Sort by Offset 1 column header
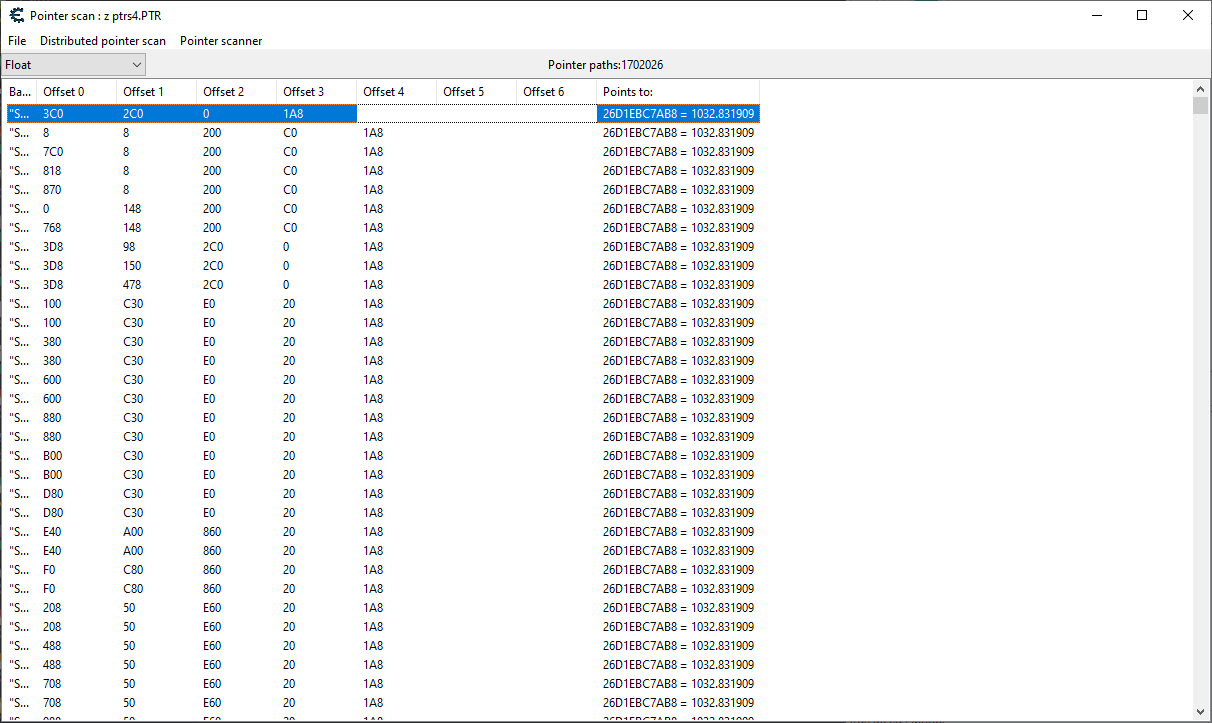Viewport: 1212px width, 723px height. tap(156, 92)
